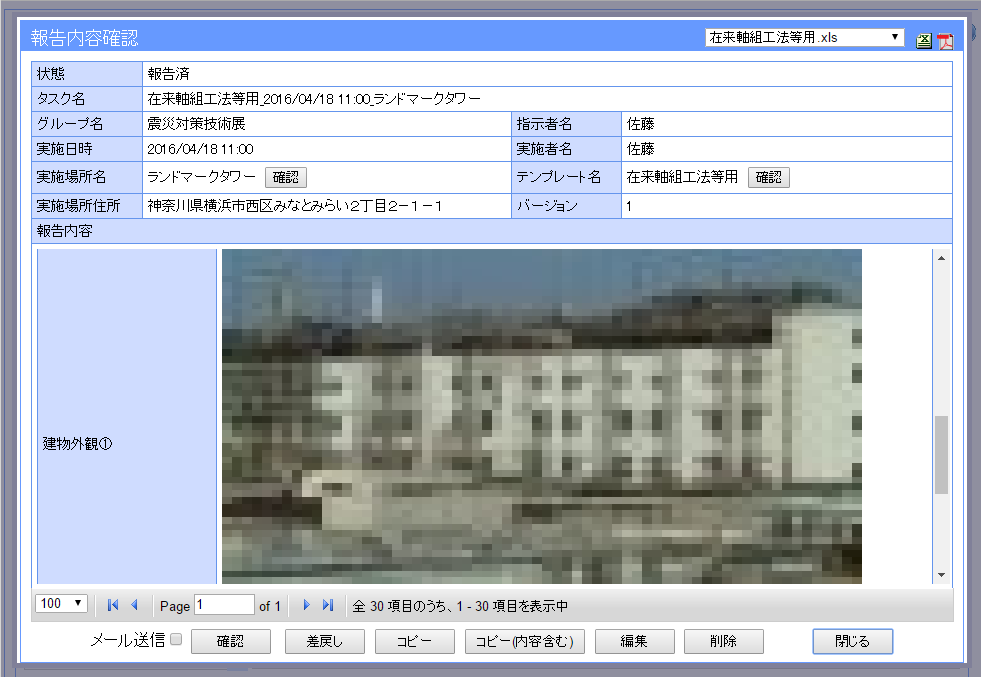Select the task name value text

pos(314,99)
